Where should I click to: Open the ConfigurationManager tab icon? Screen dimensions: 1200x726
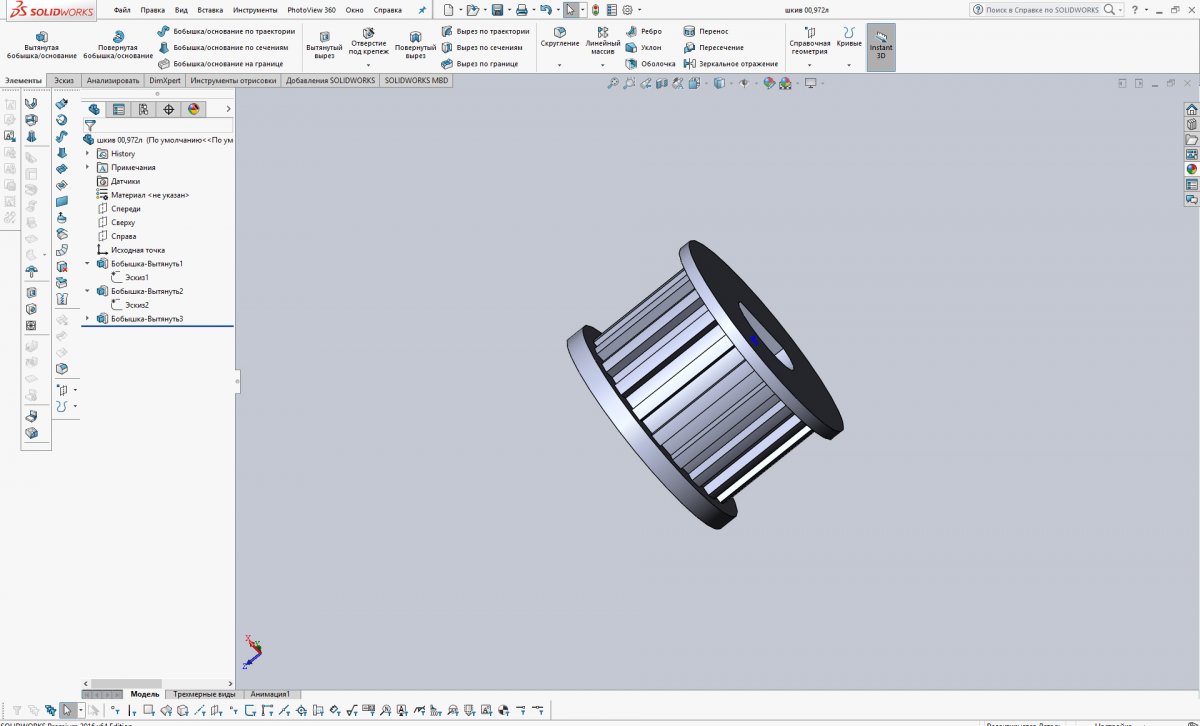pos(144,110)
